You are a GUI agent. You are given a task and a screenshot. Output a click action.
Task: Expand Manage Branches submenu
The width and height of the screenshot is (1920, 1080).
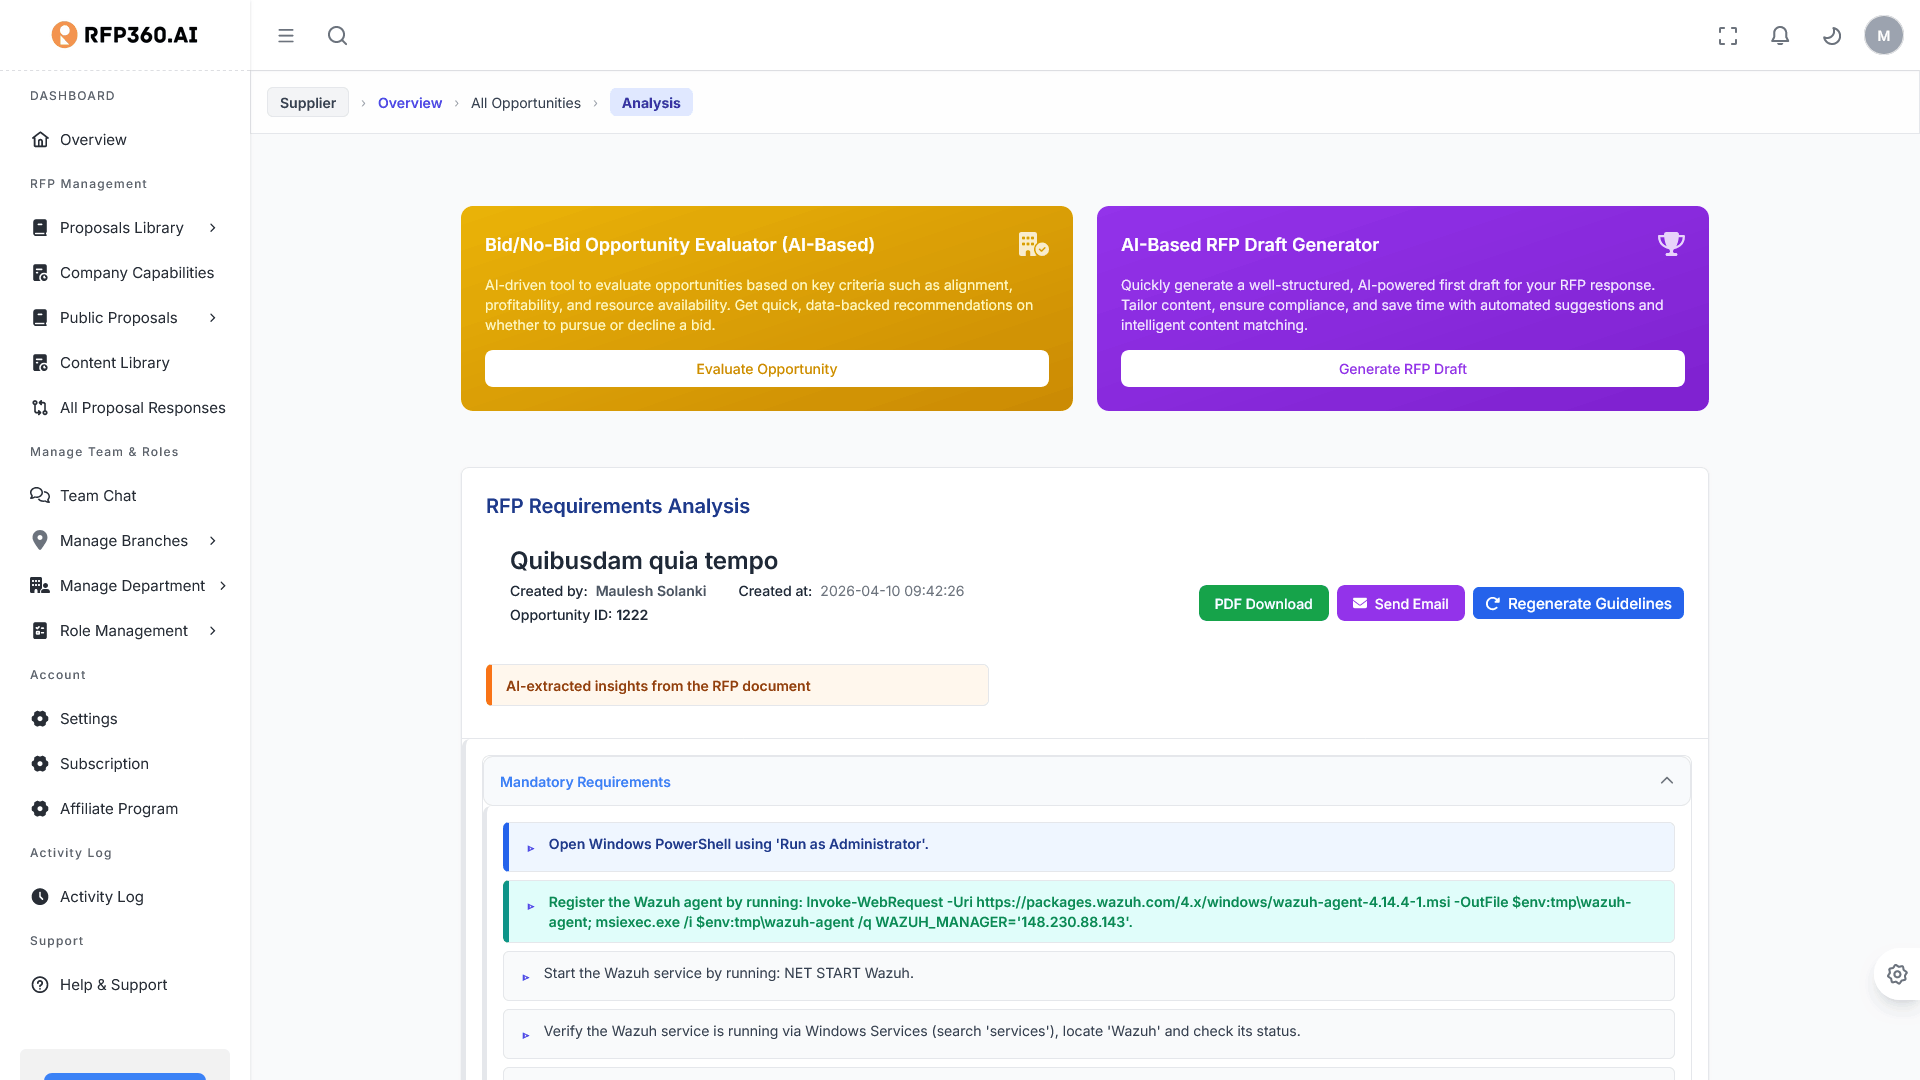[213, 541]
